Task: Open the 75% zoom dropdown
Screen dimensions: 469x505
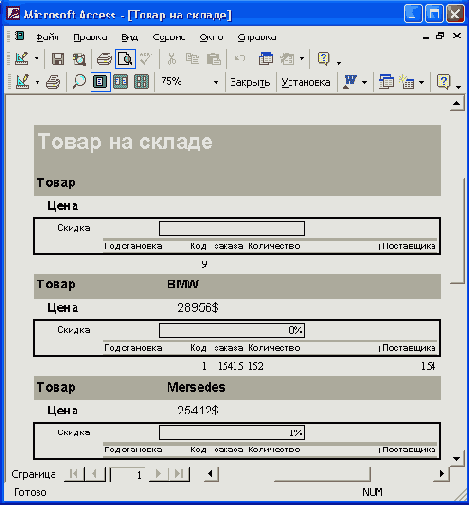Action: pyautogui.click(x=216, y=82)
